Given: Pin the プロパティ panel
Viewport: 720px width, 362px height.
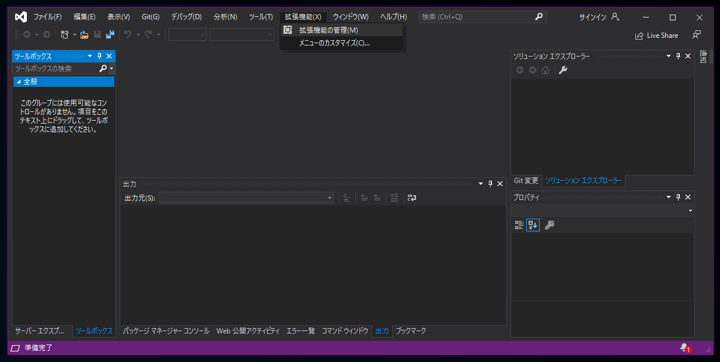Looking at the screenshot, I should point(678,197).
